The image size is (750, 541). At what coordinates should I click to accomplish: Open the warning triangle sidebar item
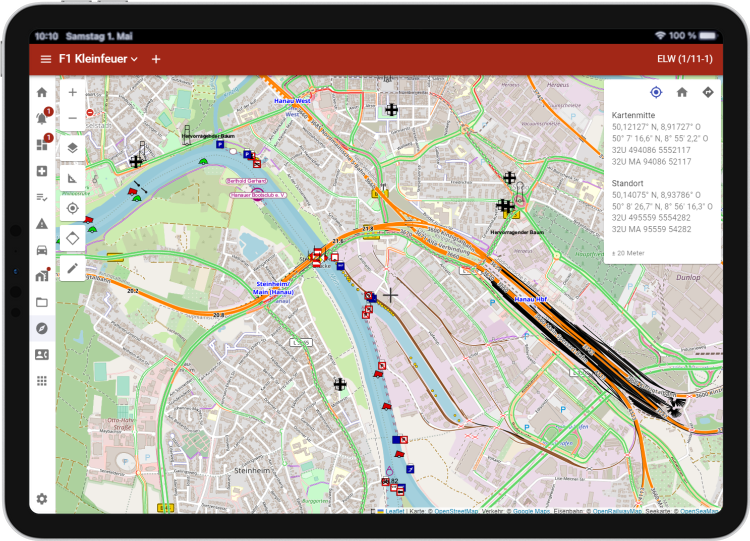42,223
